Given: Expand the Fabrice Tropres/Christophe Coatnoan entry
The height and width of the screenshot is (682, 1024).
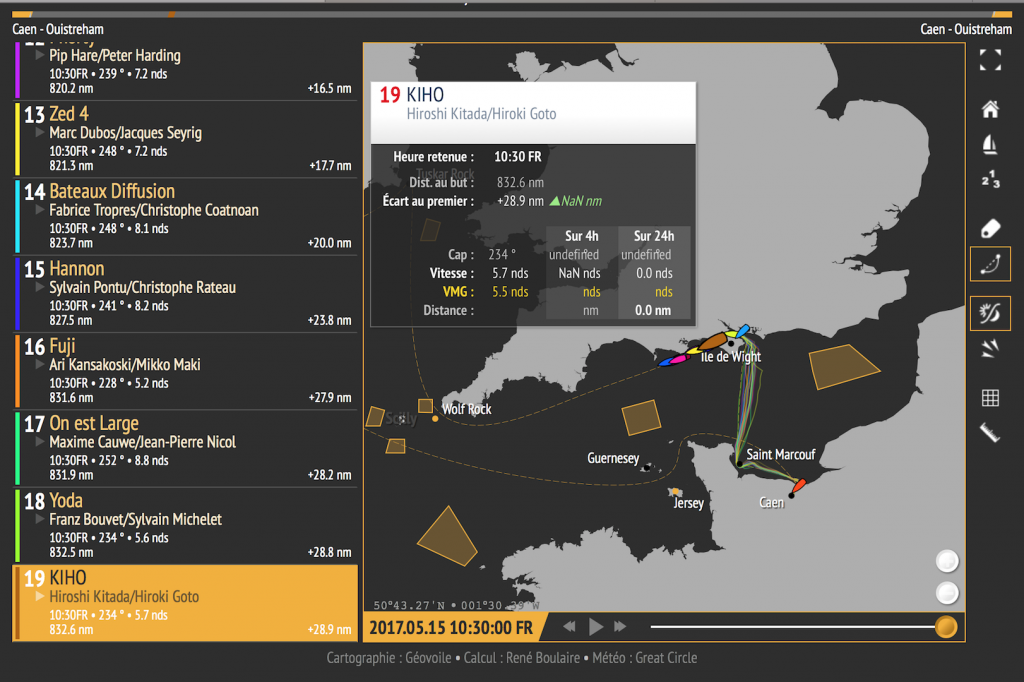Looking at the screenshot, I should tap(40, 209).
